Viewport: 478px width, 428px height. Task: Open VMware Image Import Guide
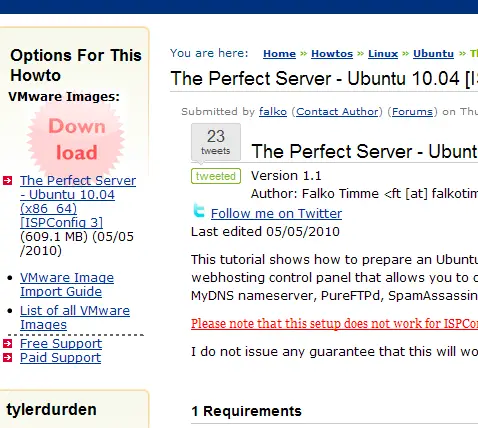[x=67, y=285]
